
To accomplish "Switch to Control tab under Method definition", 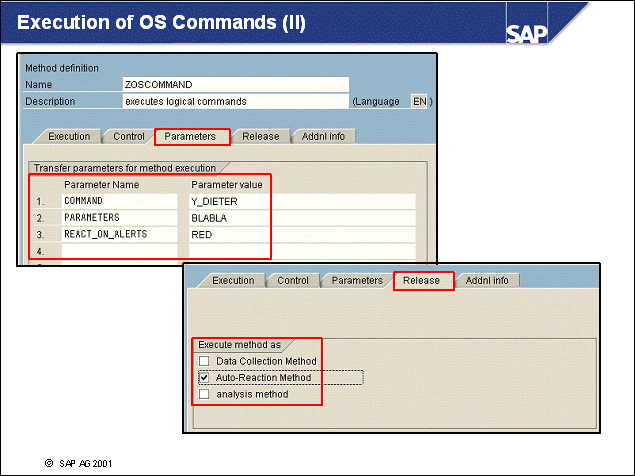I will tap(129, 136).
